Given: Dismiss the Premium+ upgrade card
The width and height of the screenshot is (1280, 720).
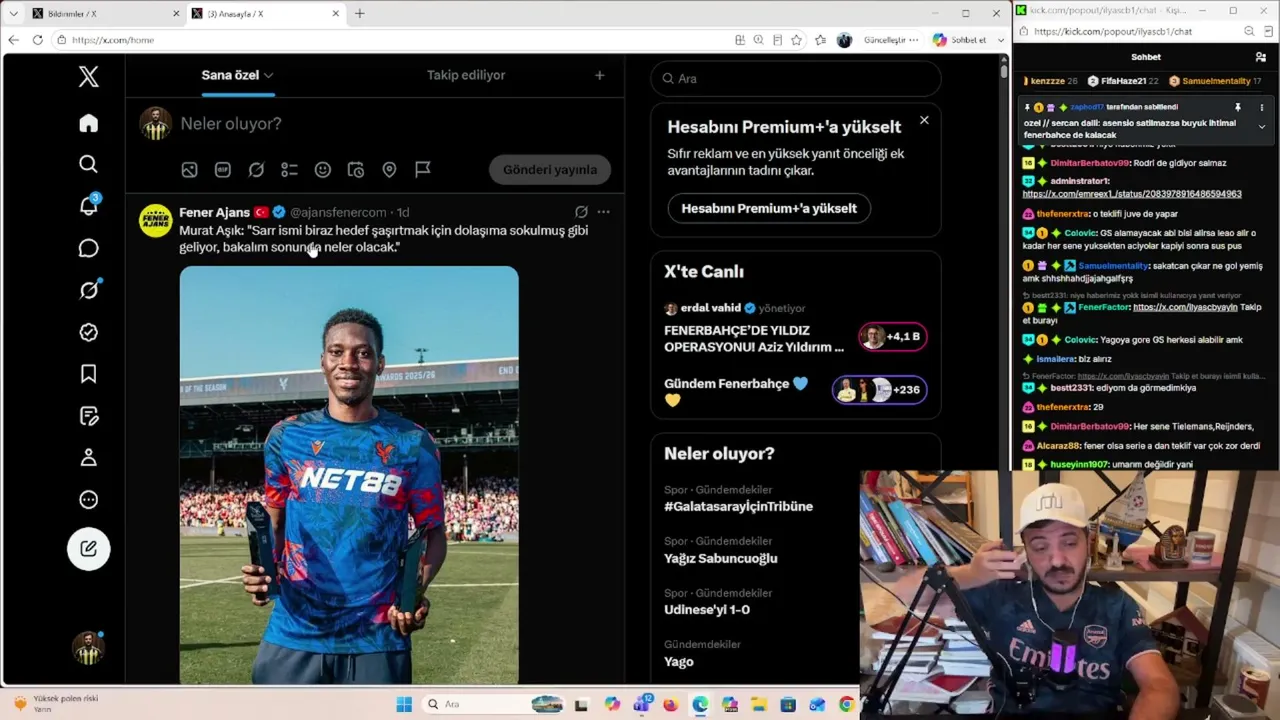Looking at the screenshot, I should click(x=924, y=120).
